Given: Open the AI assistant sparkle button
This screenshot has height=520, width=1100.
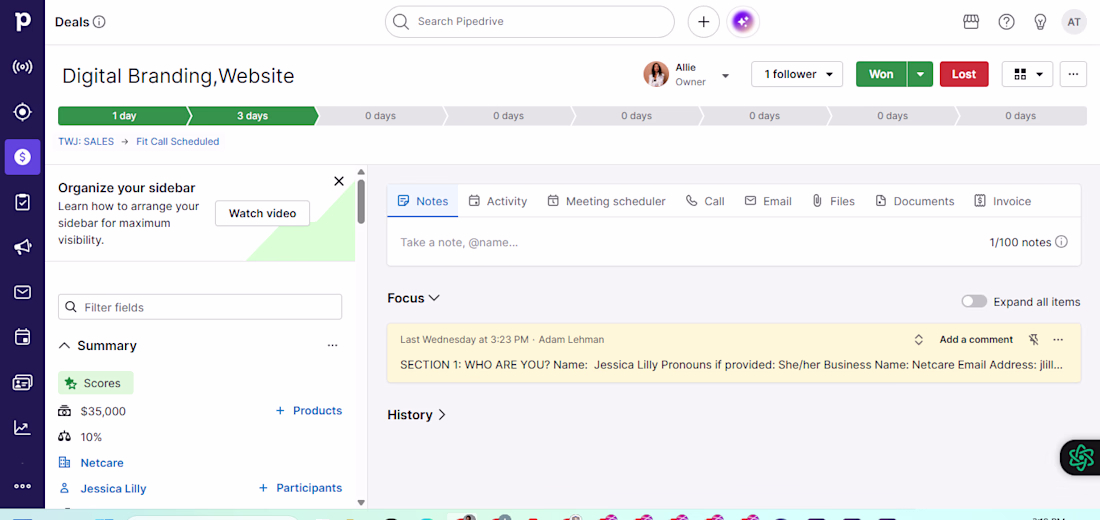Looking at the screenshot, I should [743, 22].
